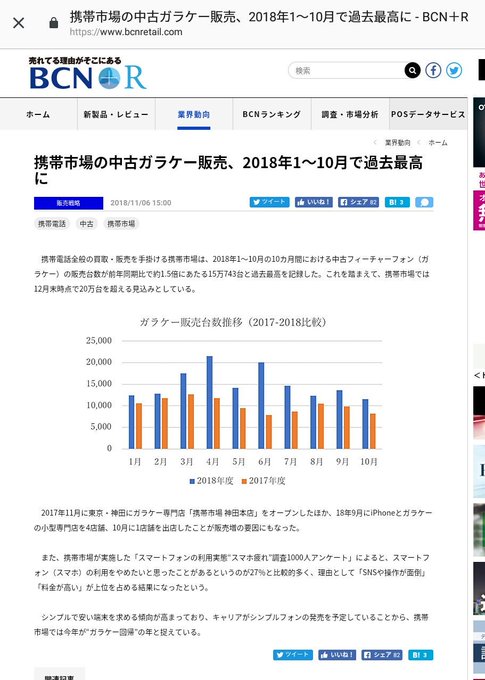The height and width of the screenshot is (680, 485).
Task: Open the POSデータサービス tab
Action: point(428,114)
